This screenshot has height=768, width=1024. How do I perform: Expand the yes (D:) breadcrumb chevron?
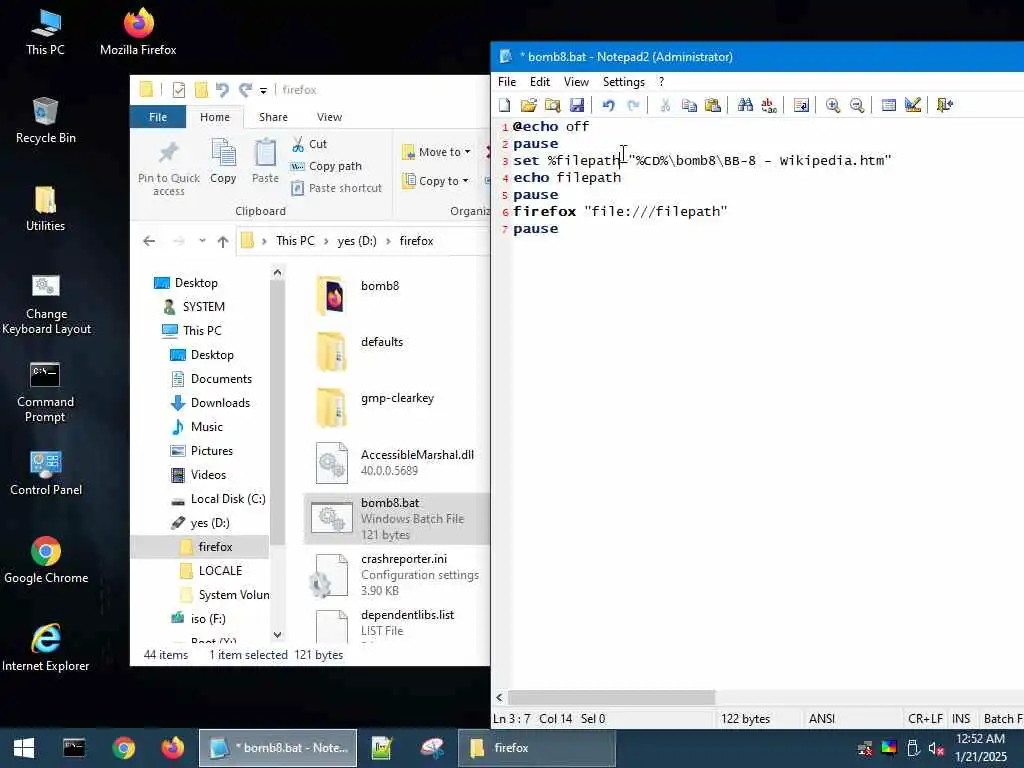pos(388,241)
